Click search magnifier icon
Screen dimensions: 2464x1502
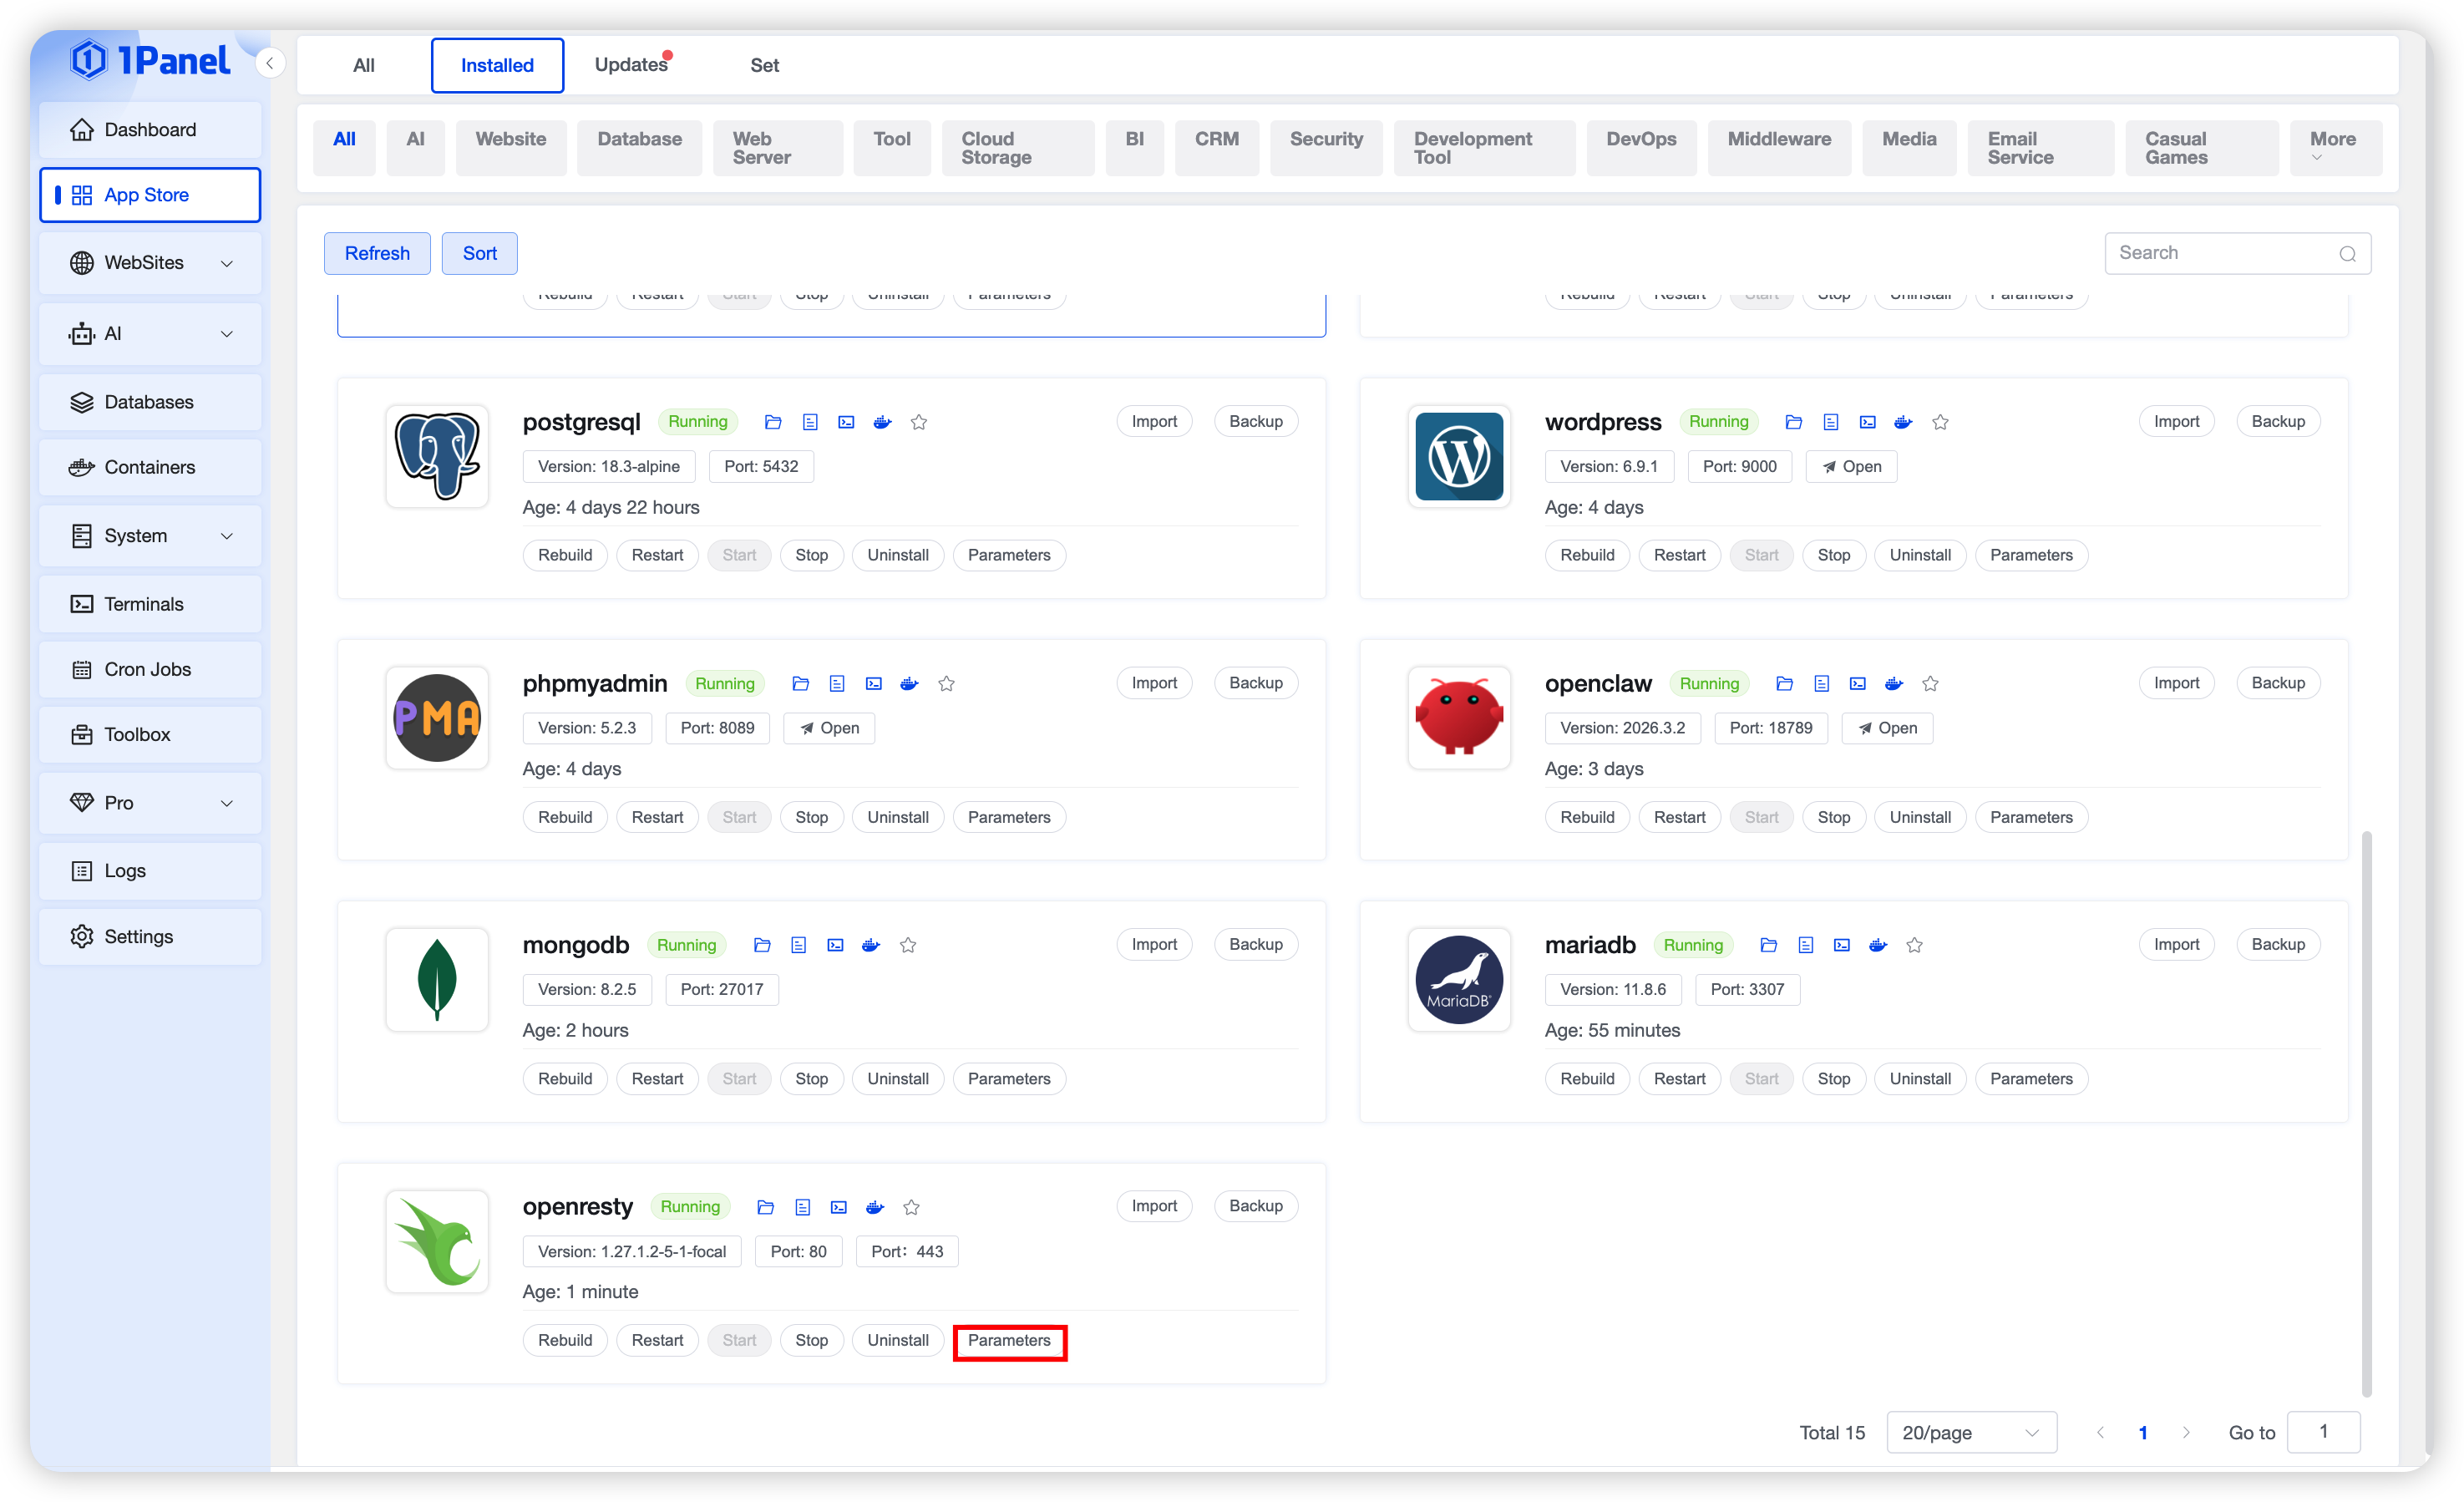2347,254
